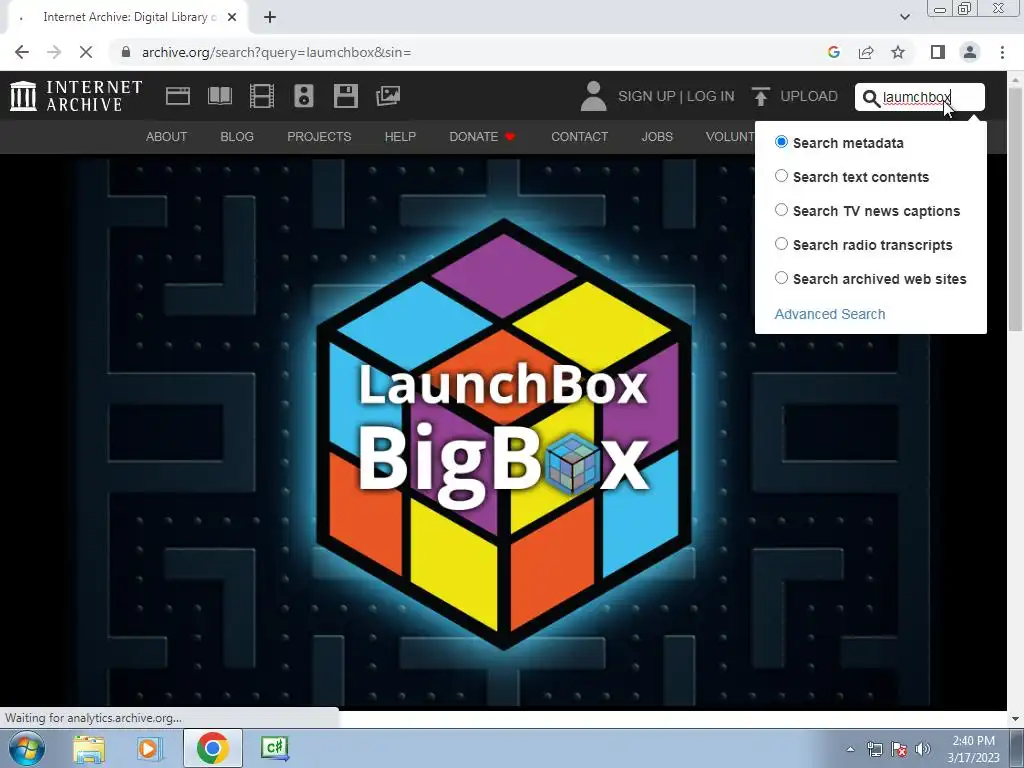Screen dimensions: 1024x768
Task: Open the BLOG menu item
Action: (237, 136)
